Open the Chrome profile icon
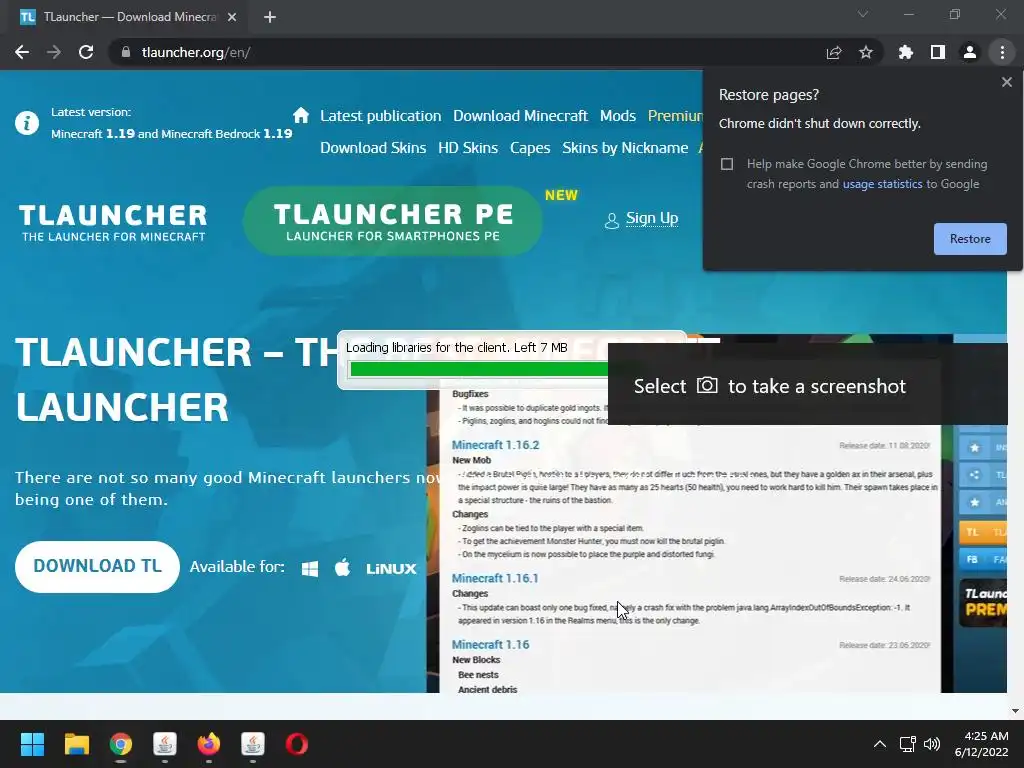The width and height of the screenshot is (1024, 768). (x=969, y=52)
